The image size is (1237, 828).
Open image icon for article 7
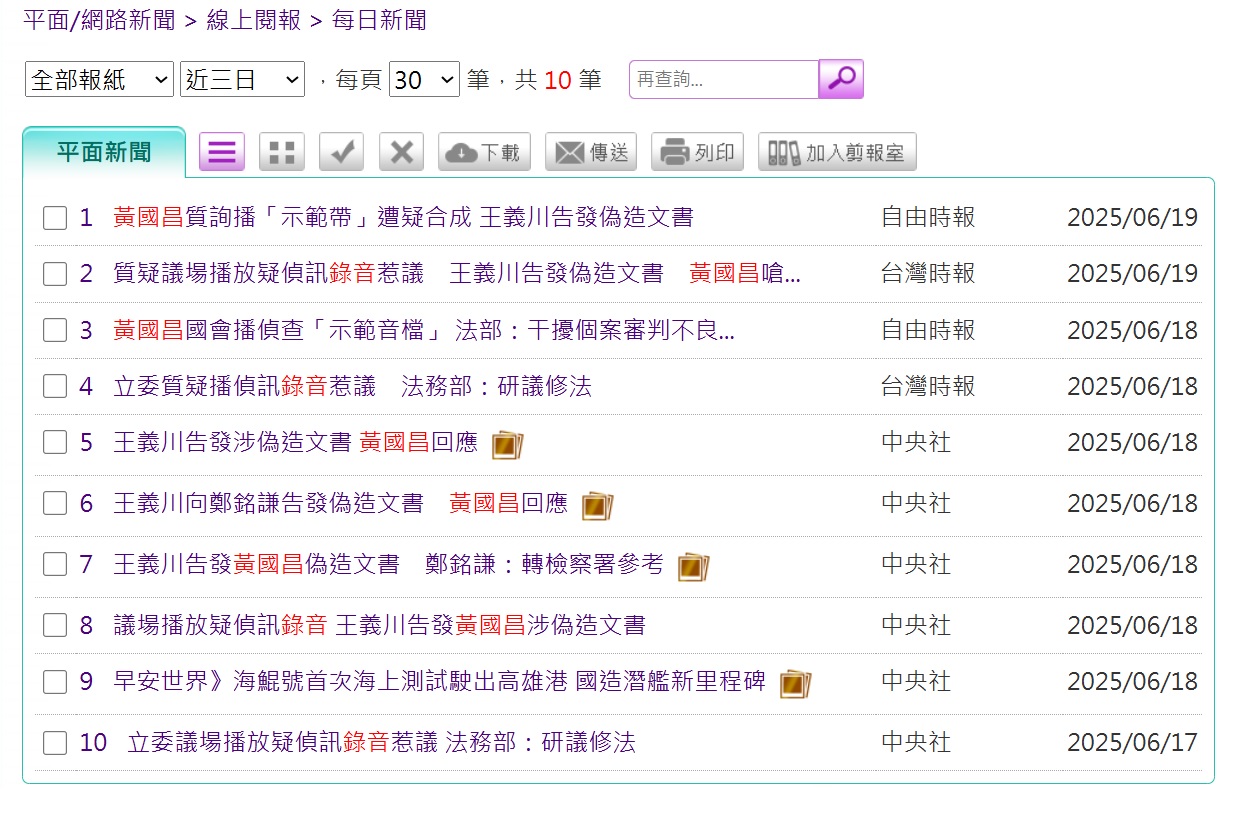tap(694, 566)
